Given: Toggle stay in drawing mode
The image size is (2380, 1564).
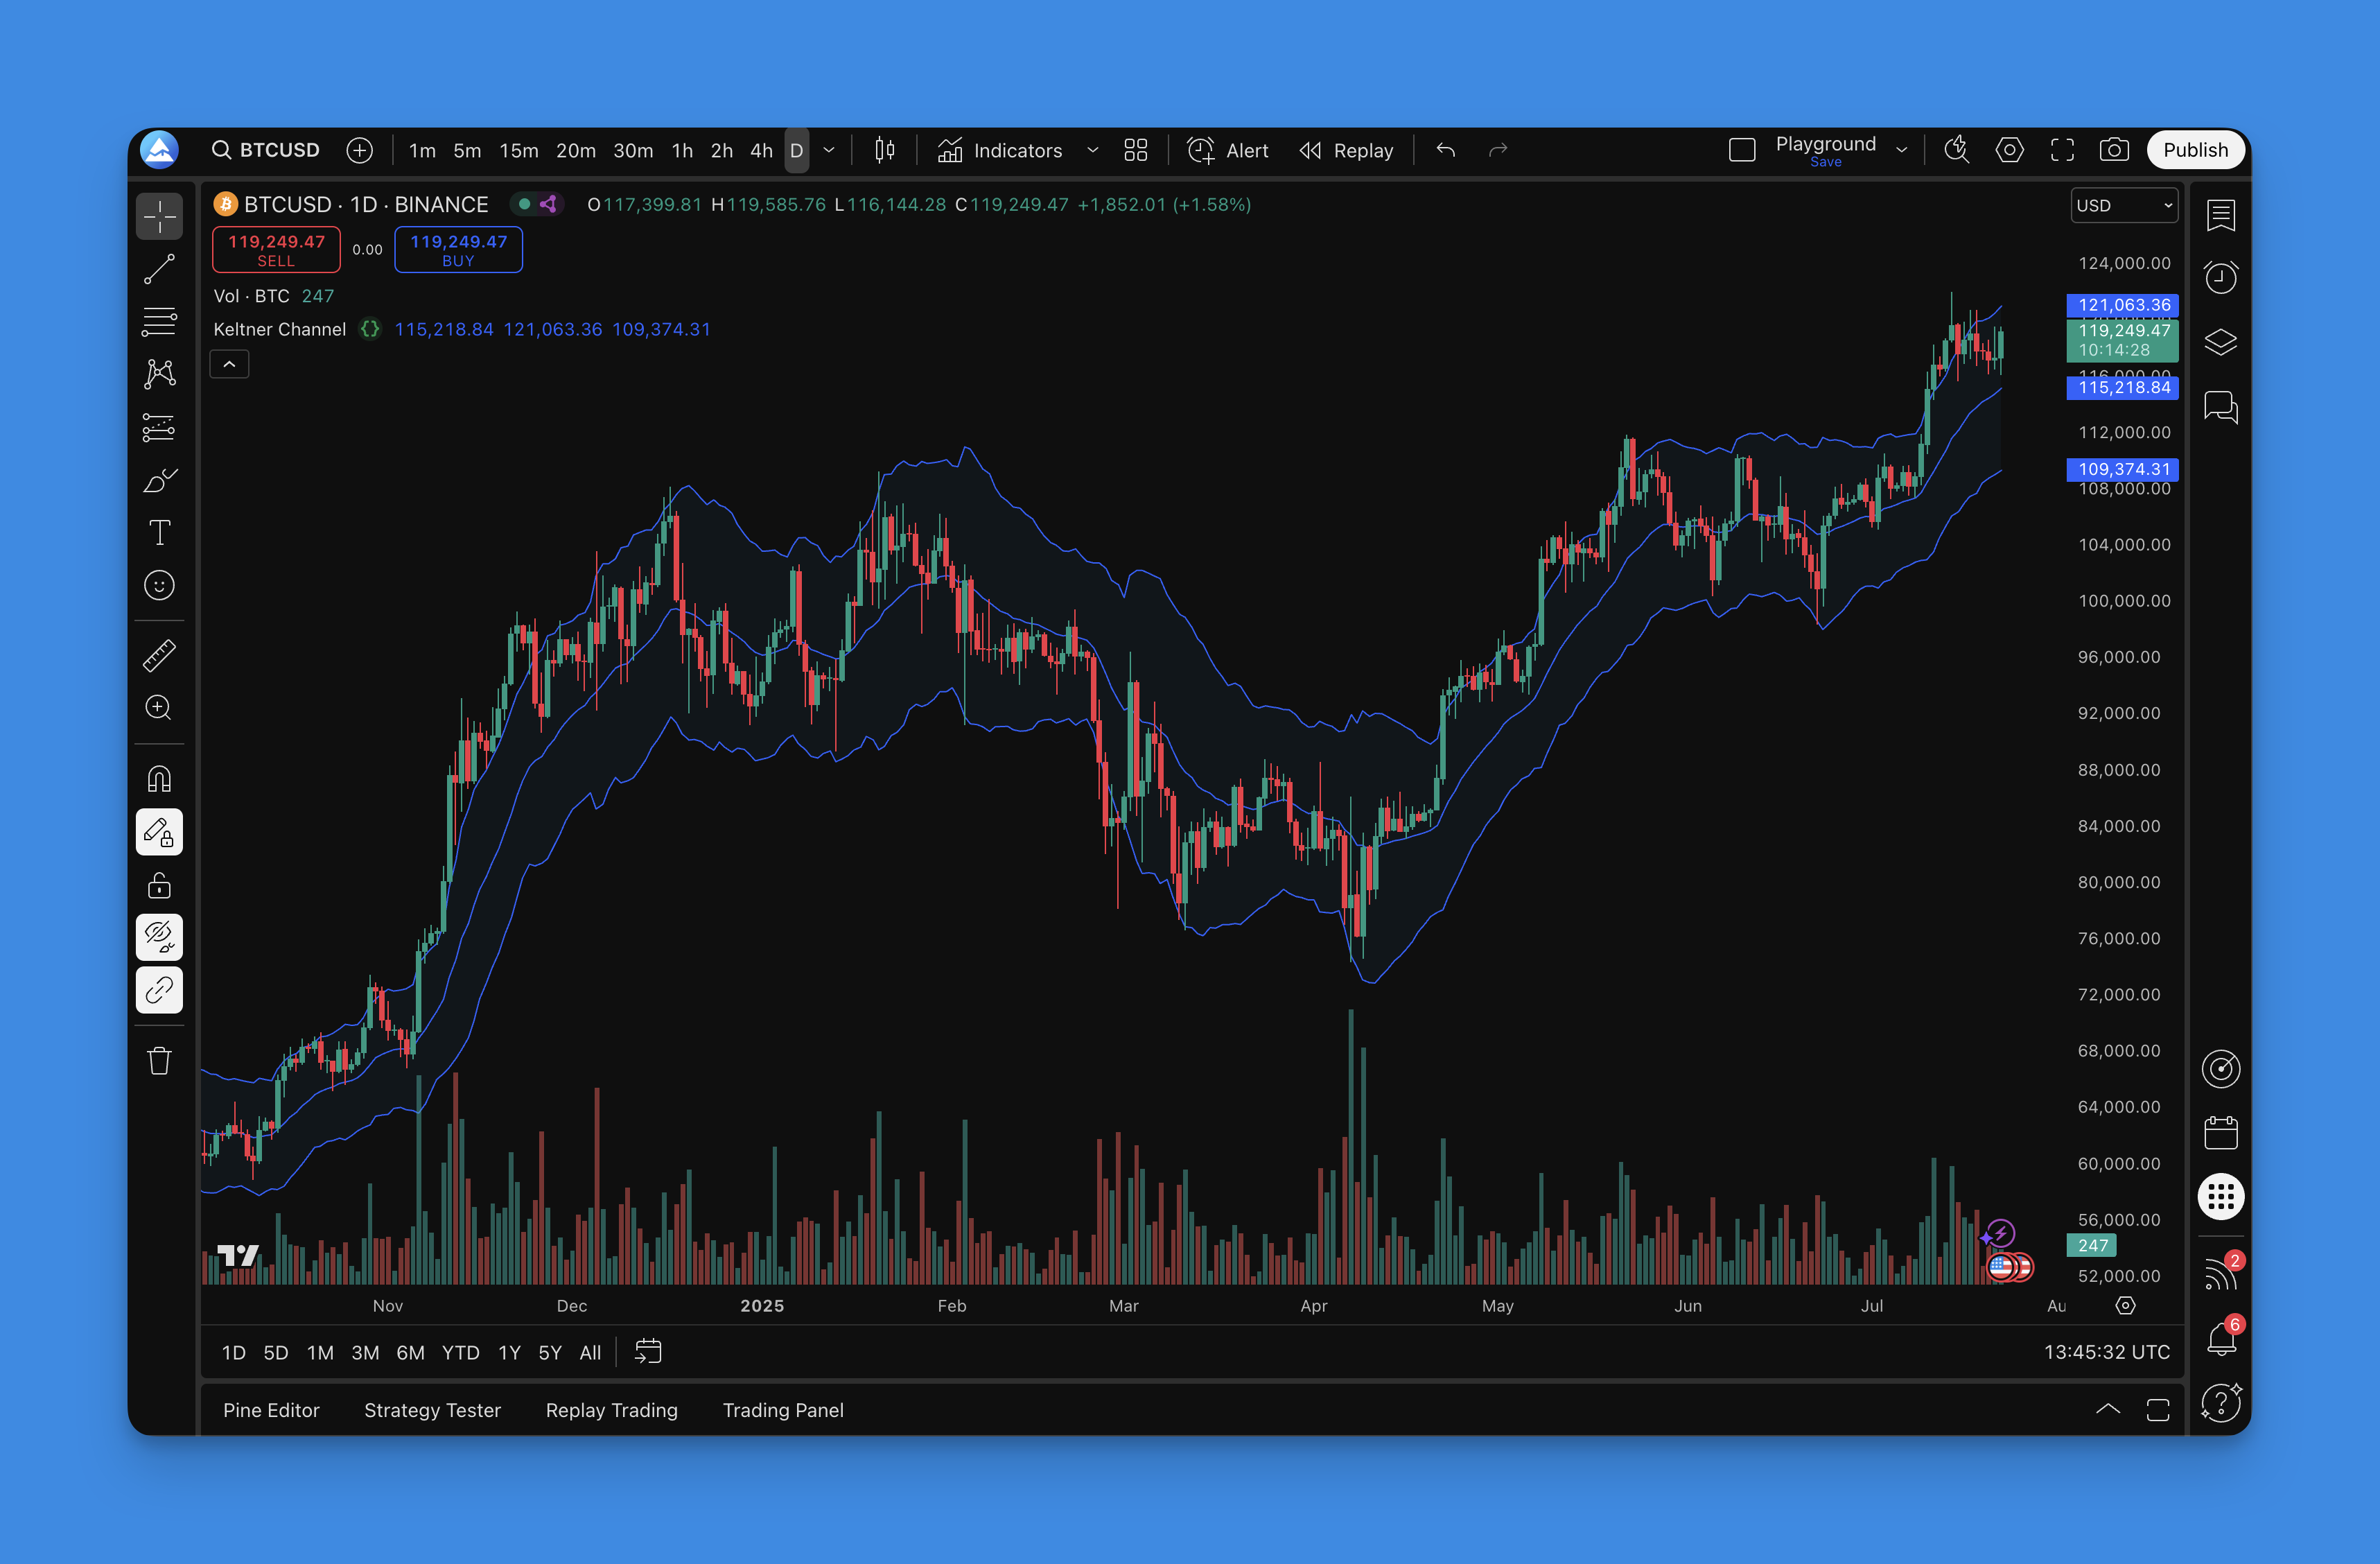Looking at the screenshot, I should 159,832.
